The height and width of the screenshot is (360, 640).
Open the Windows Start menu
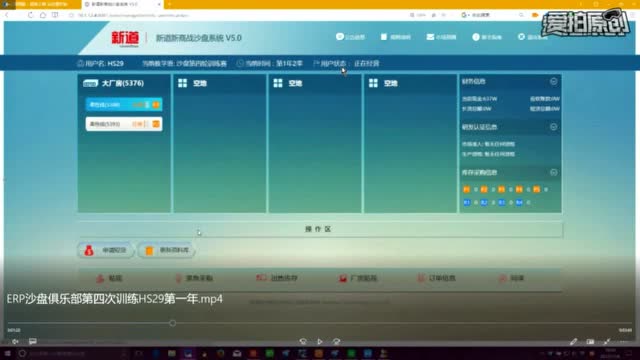pyautogui.click(x=7, y=353)
